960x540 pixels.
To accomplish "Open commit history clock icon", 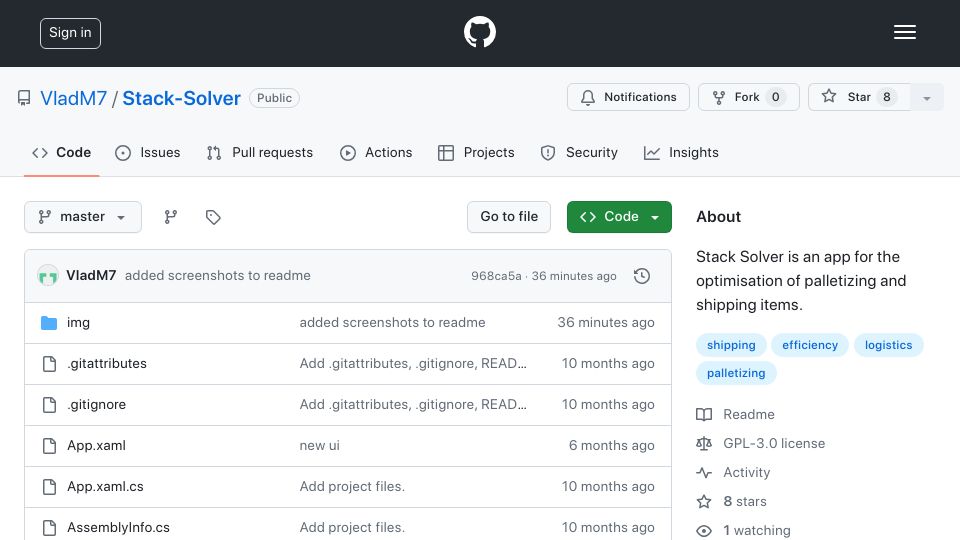I will [642, 276].
